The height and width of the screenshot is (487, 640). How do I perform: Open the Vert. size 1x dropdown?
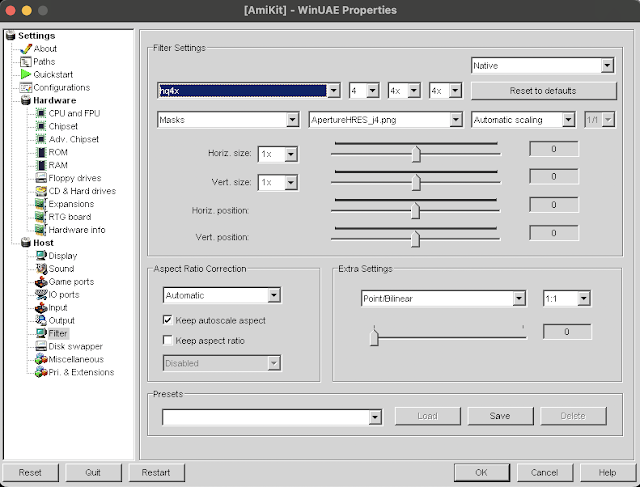tap(291, 182)
